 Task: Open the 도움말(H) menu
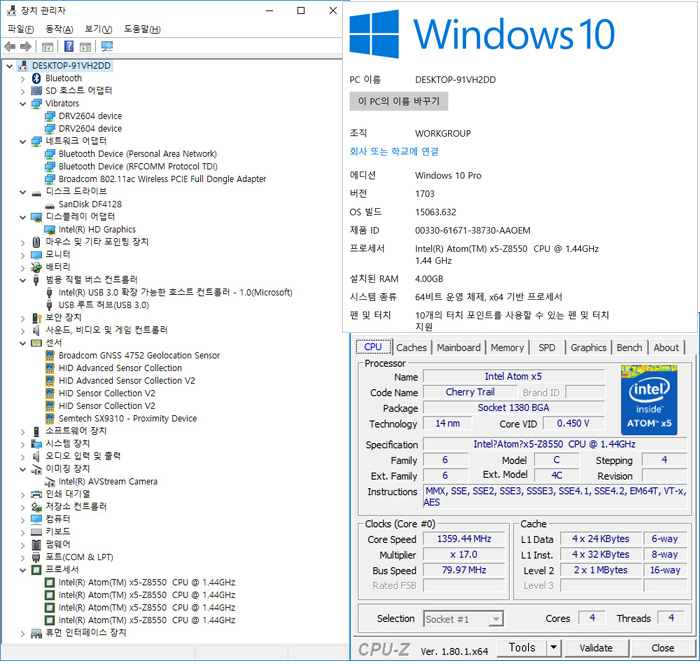click(x=142, y=29)
